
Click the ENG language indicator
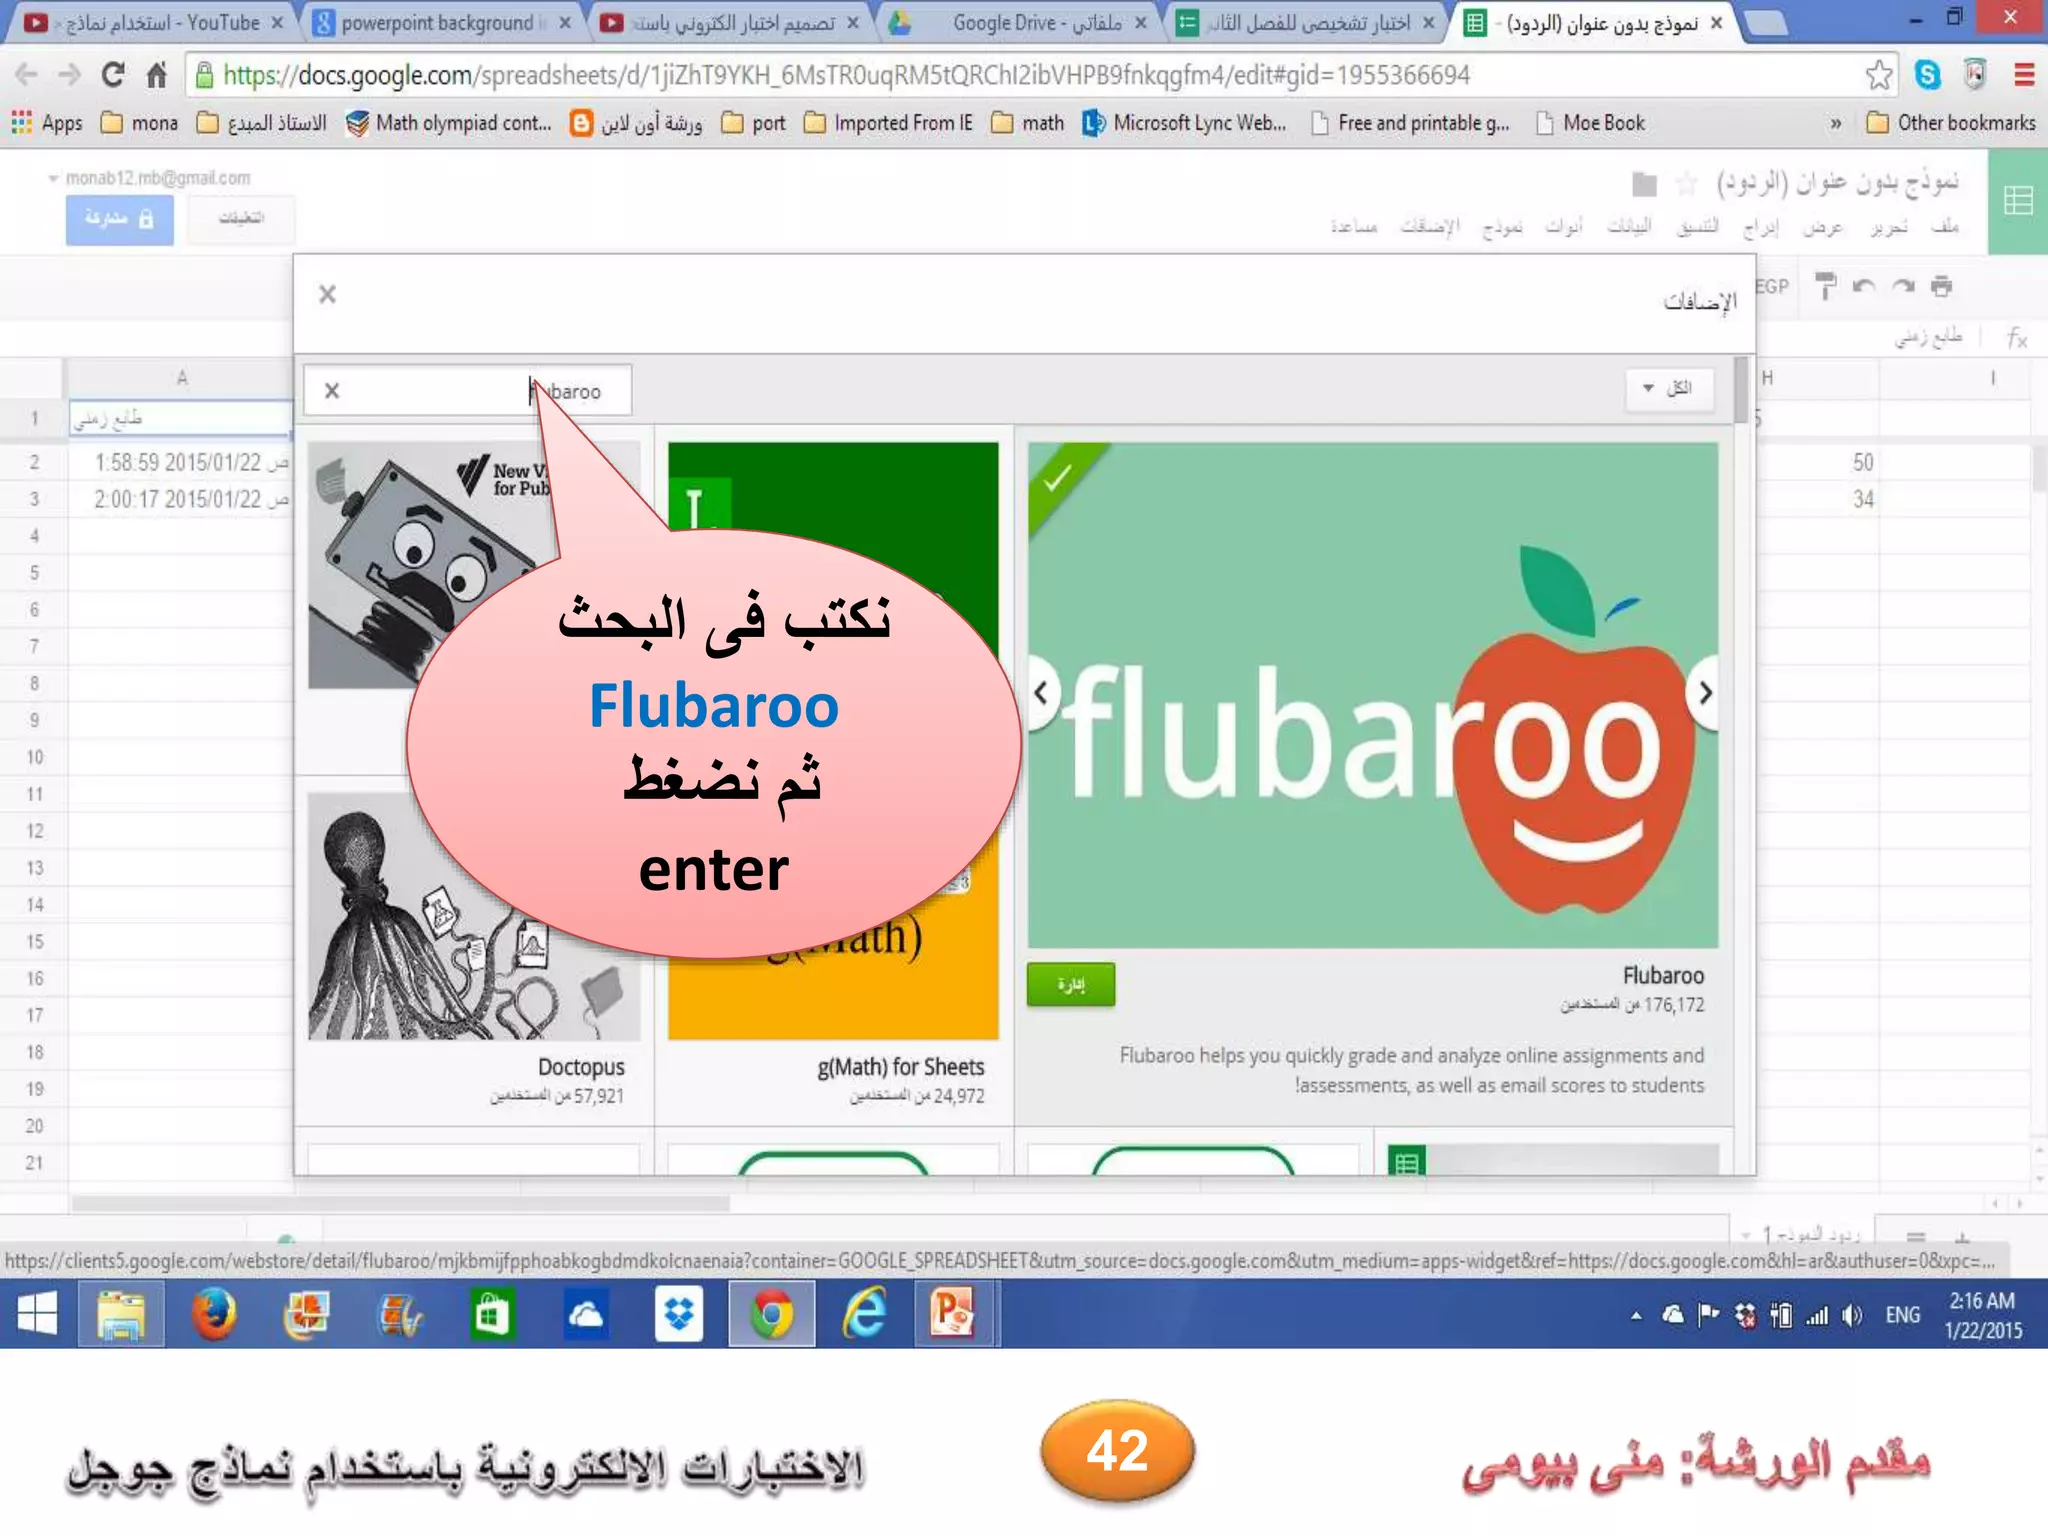click(x=1902, y=1315)
